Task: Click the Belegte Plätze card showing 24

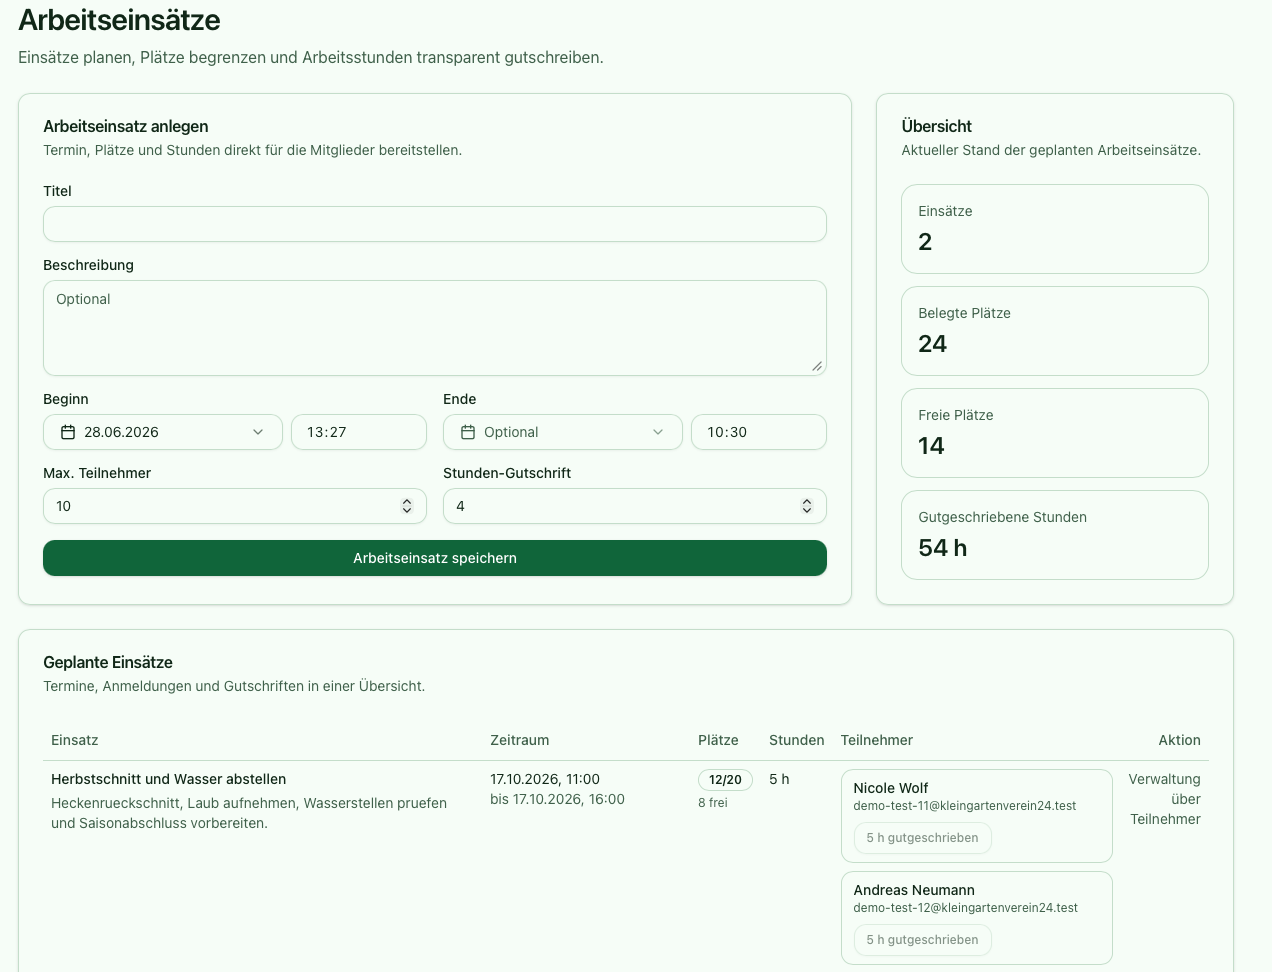Action: click(1055, 331)
